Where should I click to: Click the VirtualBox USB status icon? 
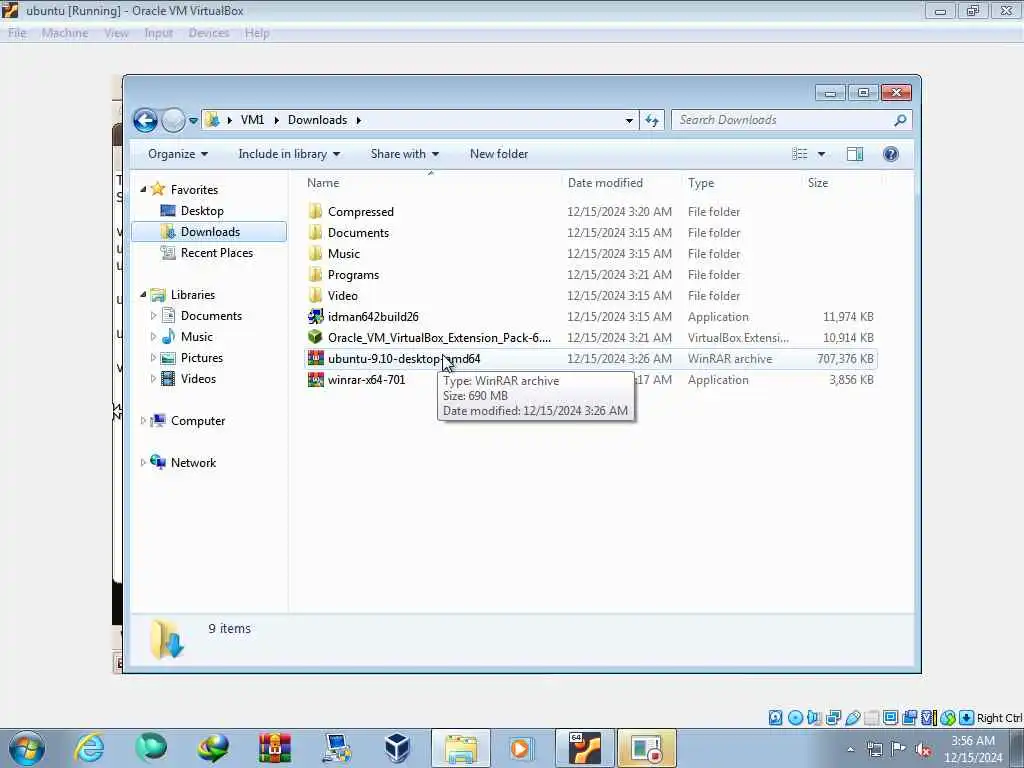pyautogui.click(x=853, y=718)
